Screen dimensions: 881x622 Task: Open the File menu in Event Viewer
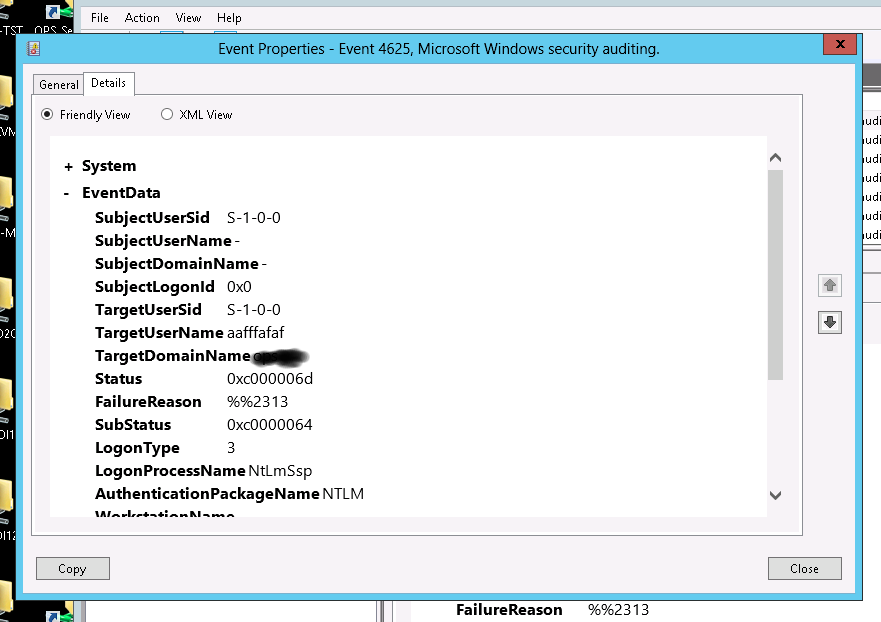click(99, 18)
